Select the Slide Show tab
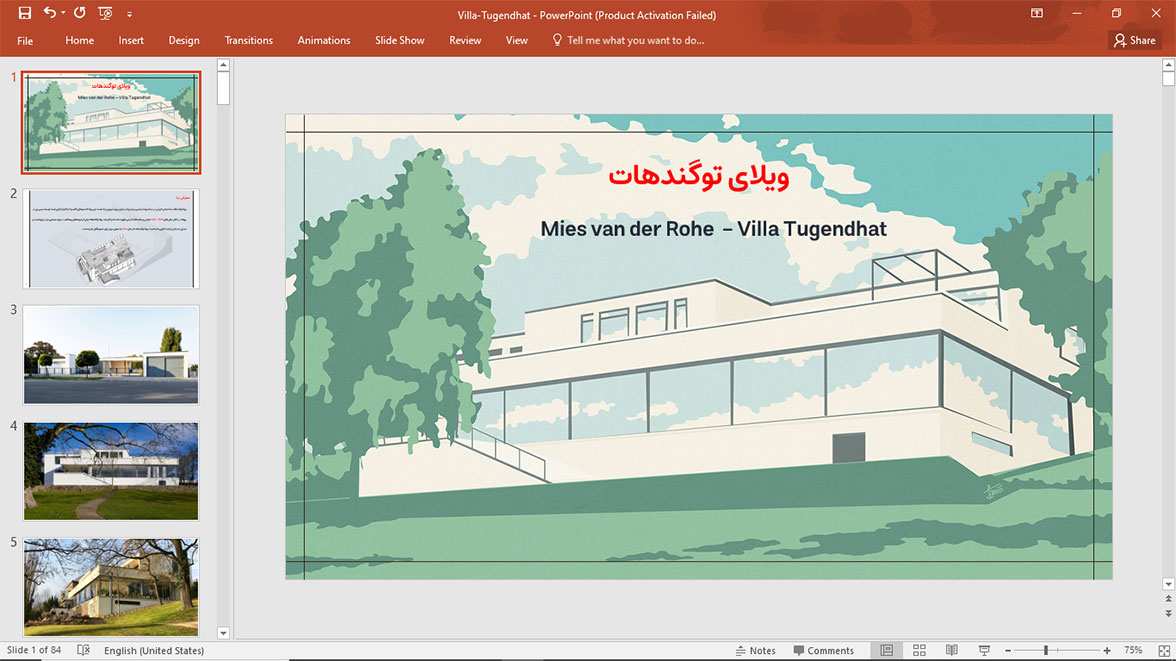This screenshot has width=1176, height=661. coord(400,41)
